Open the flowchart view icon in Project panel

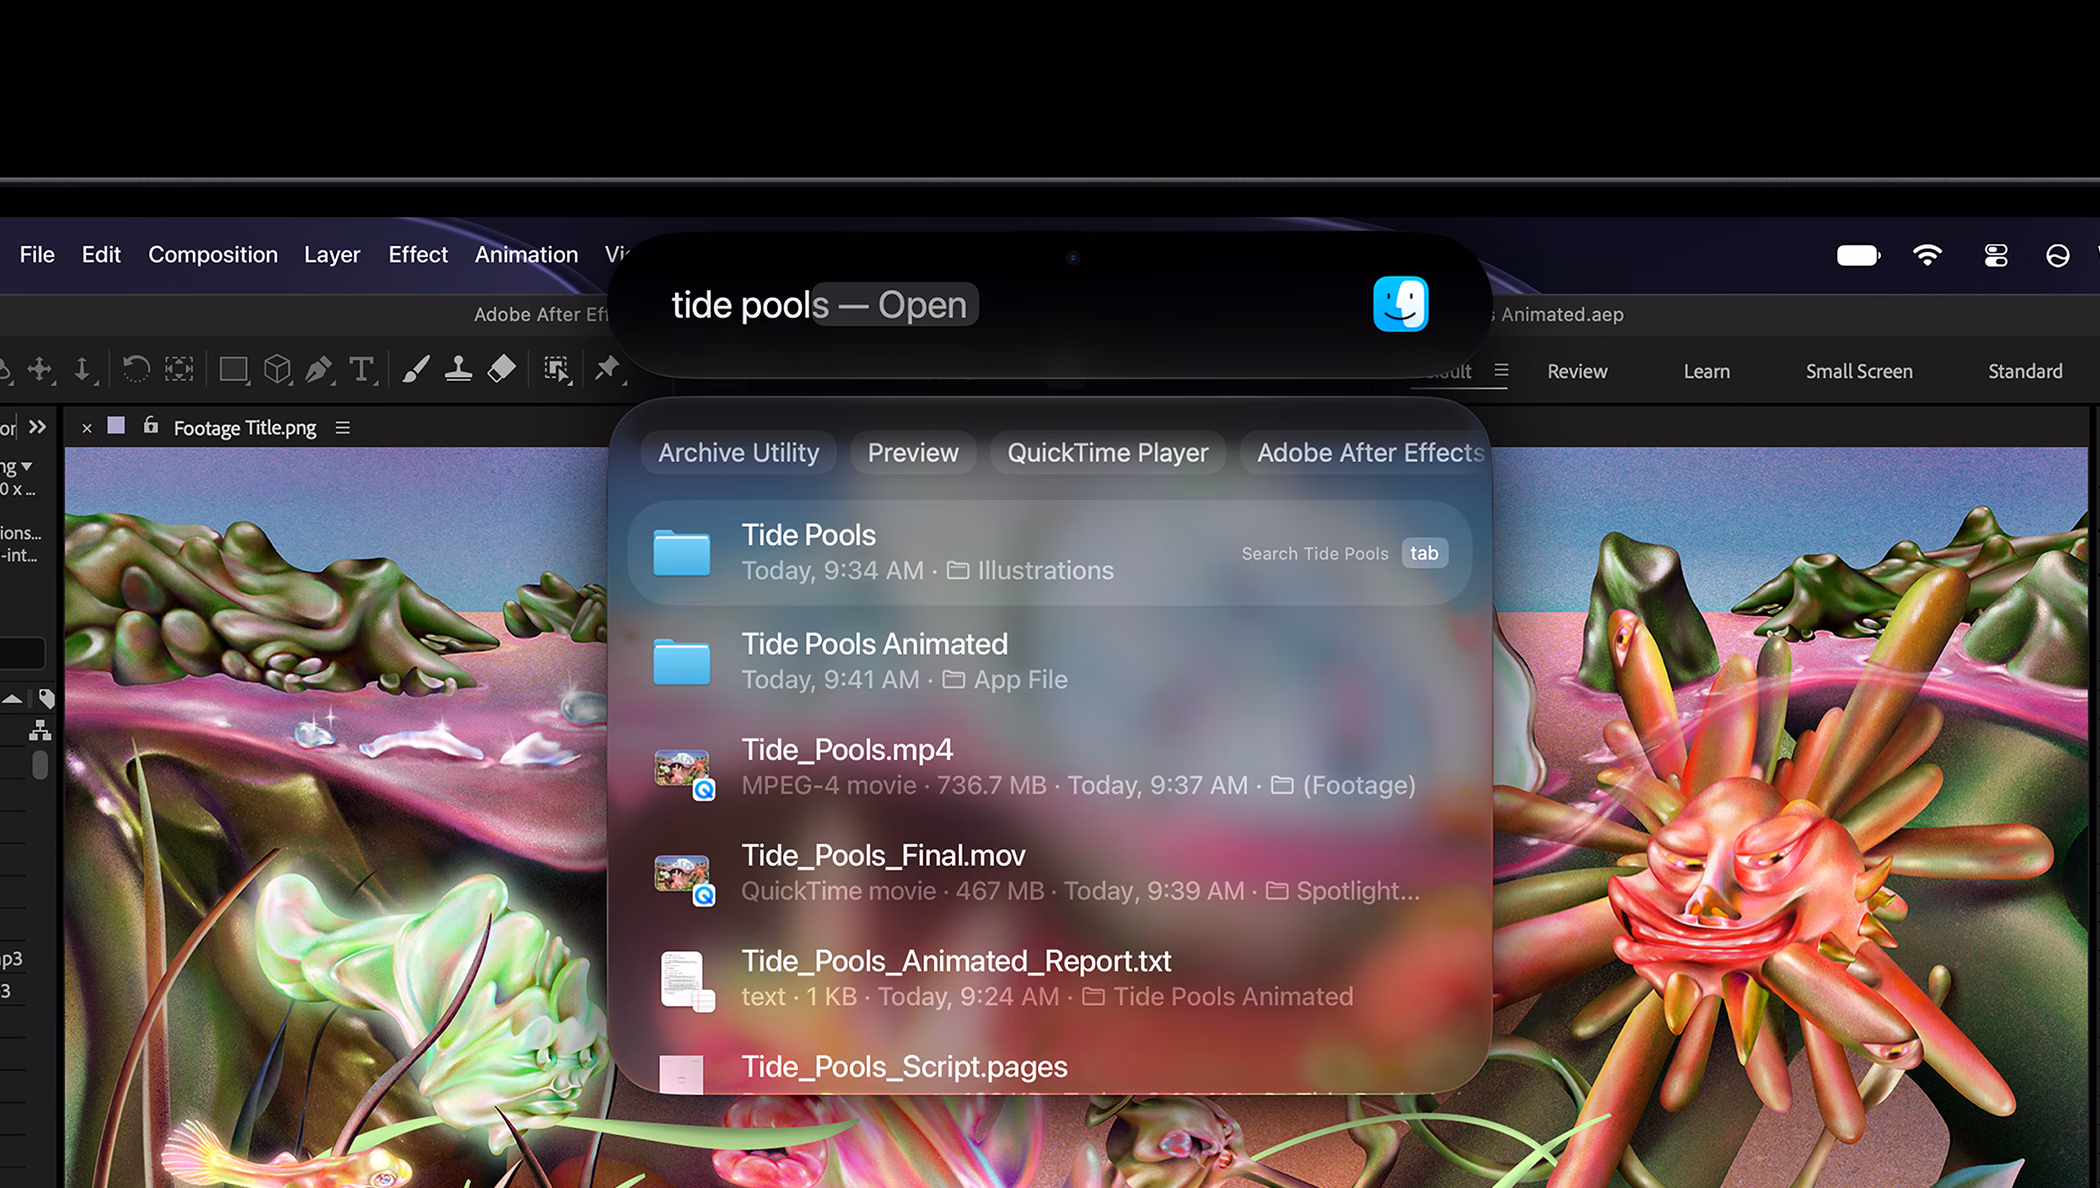click(40, 731)
